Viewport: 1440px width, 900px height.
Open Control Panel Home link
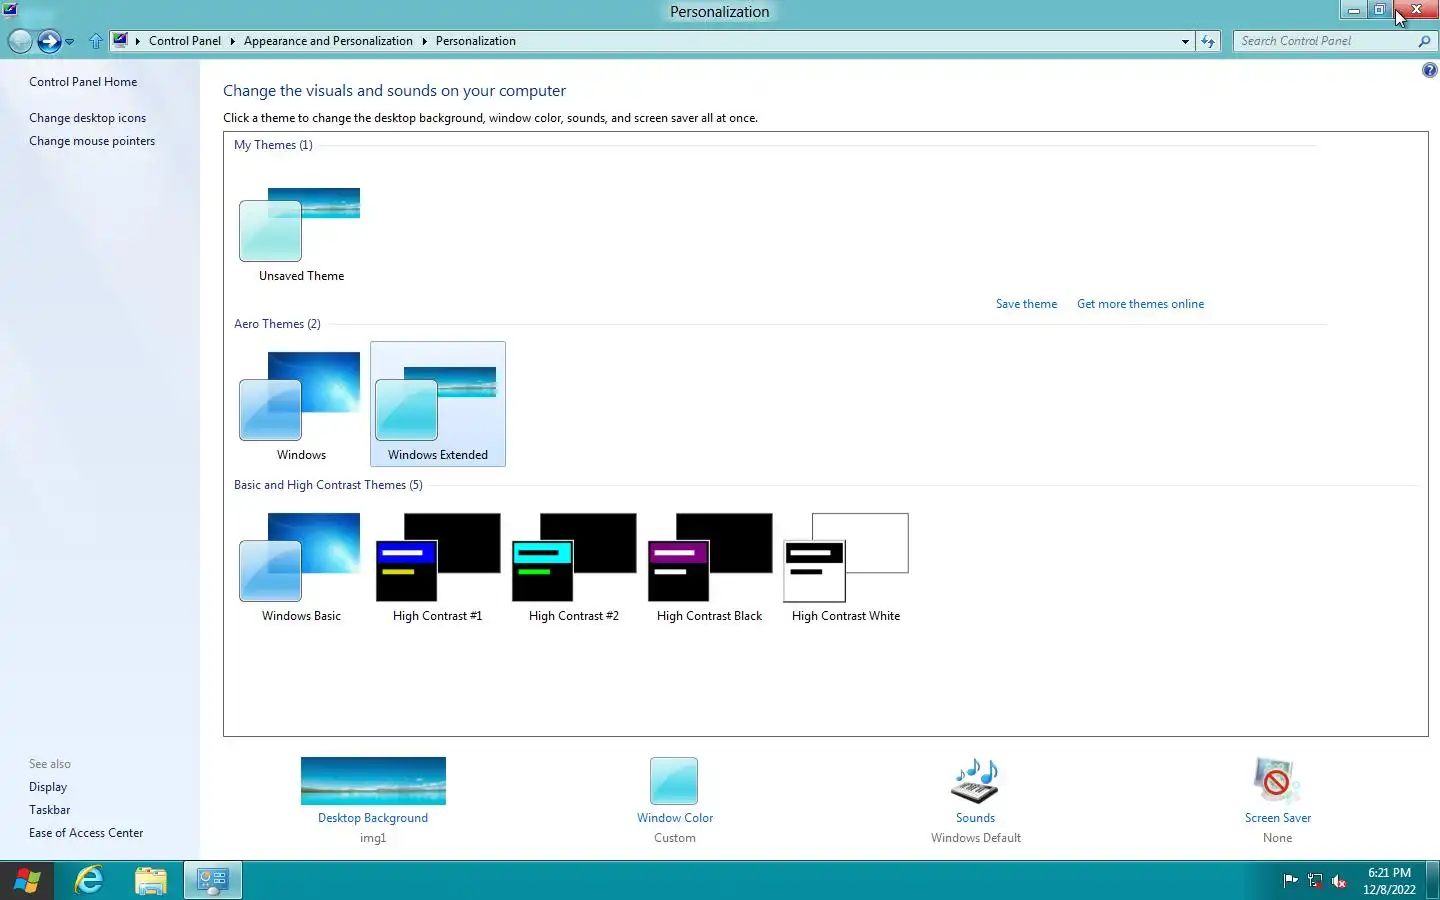pyautogui.click(x=83, y=82)
